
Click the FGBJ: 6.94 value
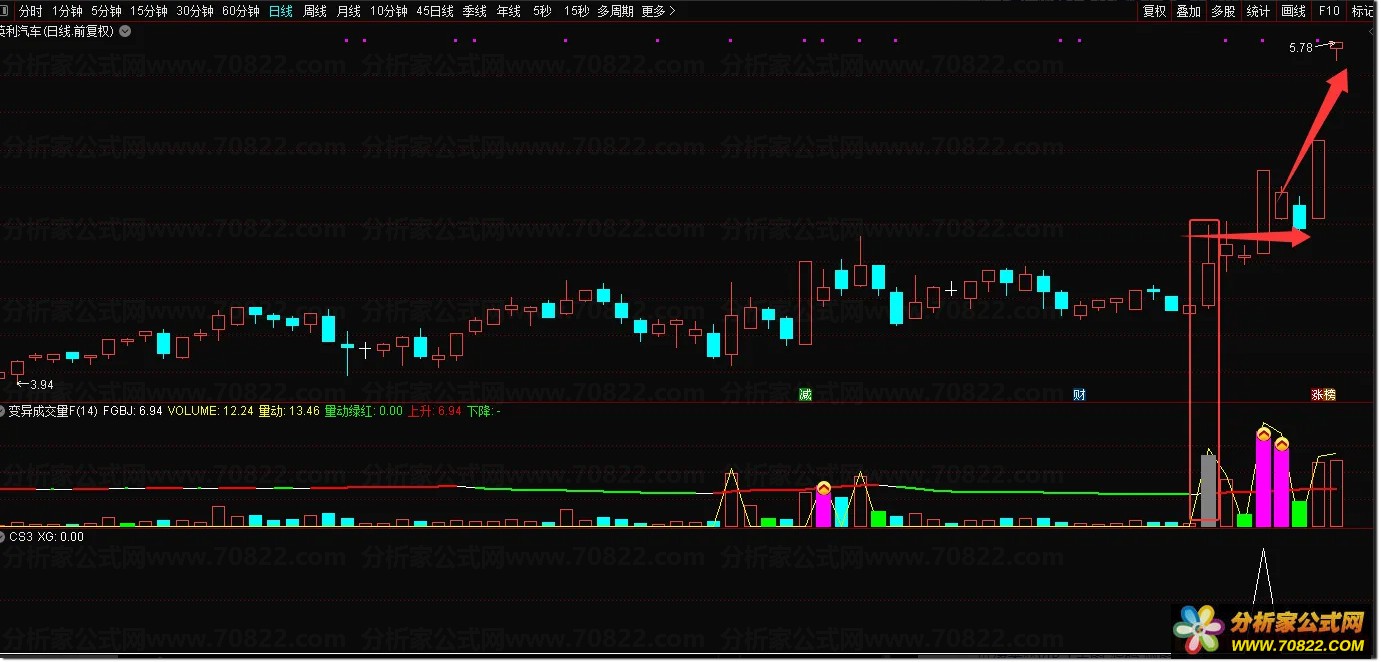coord(133,410)
